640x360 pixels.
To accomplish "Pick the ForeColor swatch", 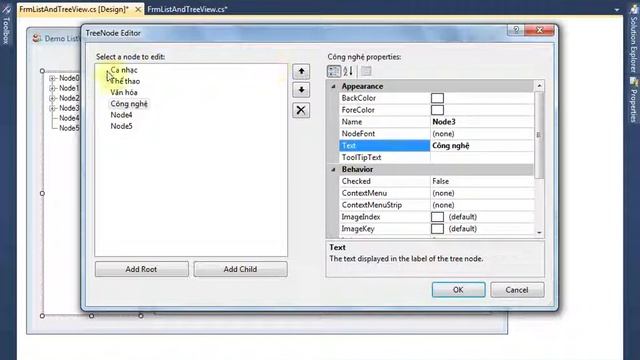I will [x=437, y=110].
